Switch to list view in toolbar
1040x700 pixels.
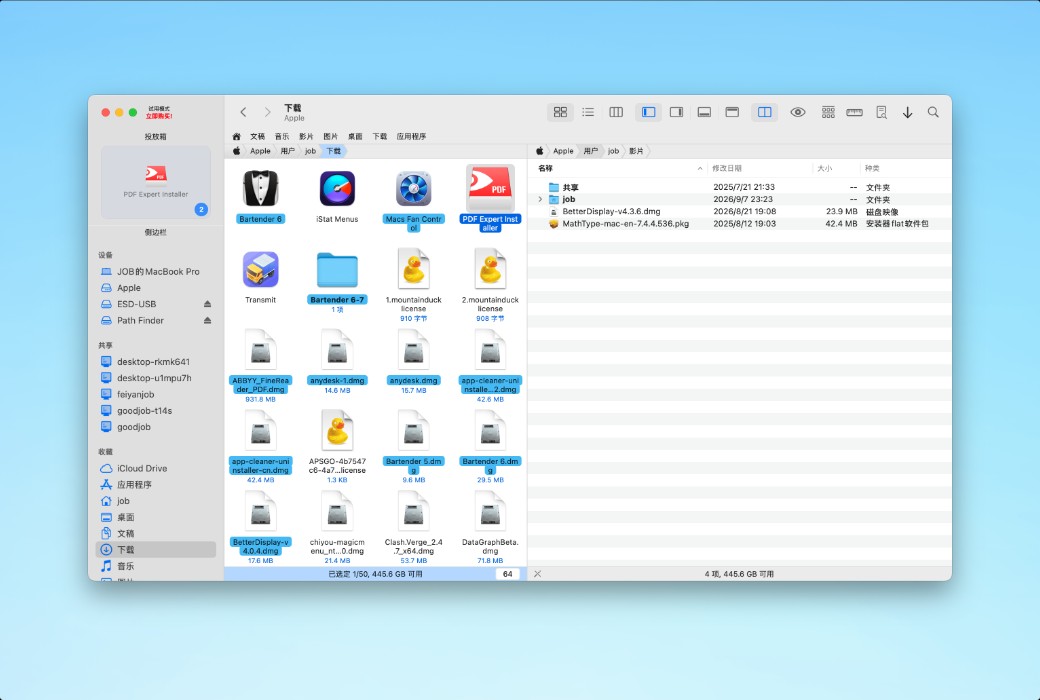tap(588, 112)
